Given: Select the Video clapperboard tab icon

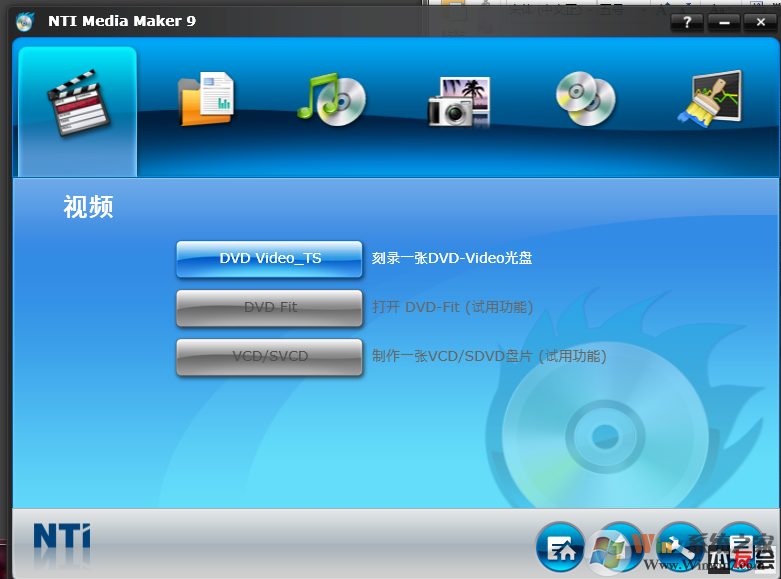Looking at the screenshot, I should pyautogui.click(x=78, y=103).
